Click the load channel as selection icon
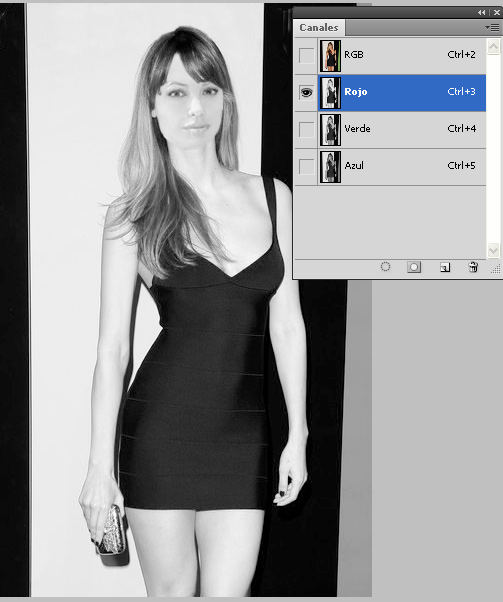This screenshot has height=602, width=503. tap(385, 267)
